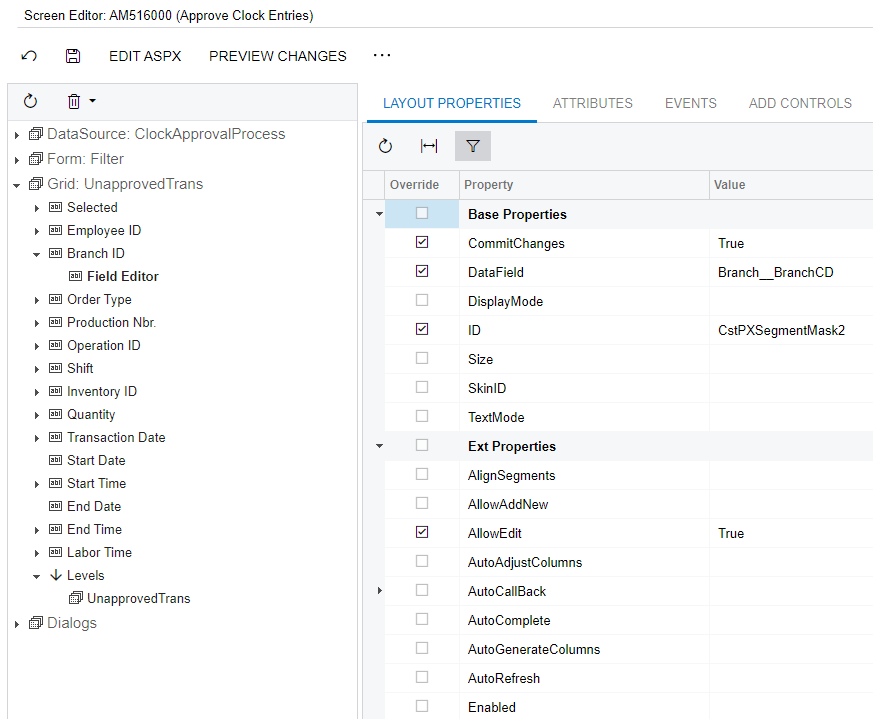Click the Grid: UnapprovedTrans node icon
Screen dimensions: 873x719
36,184
